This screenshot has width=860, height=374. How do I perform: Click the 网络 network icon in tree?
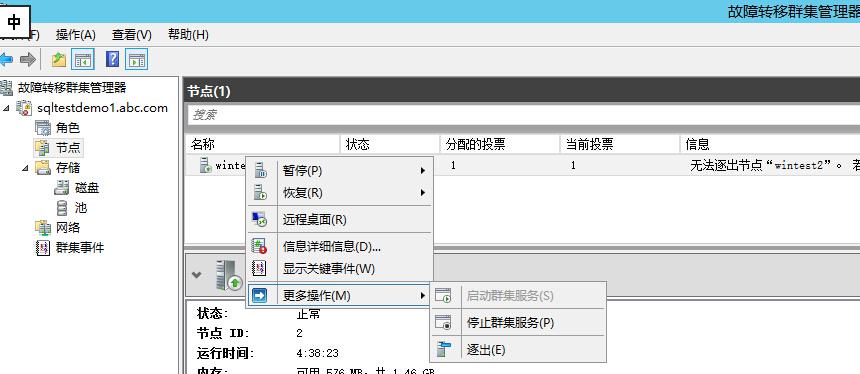point(43,228)
